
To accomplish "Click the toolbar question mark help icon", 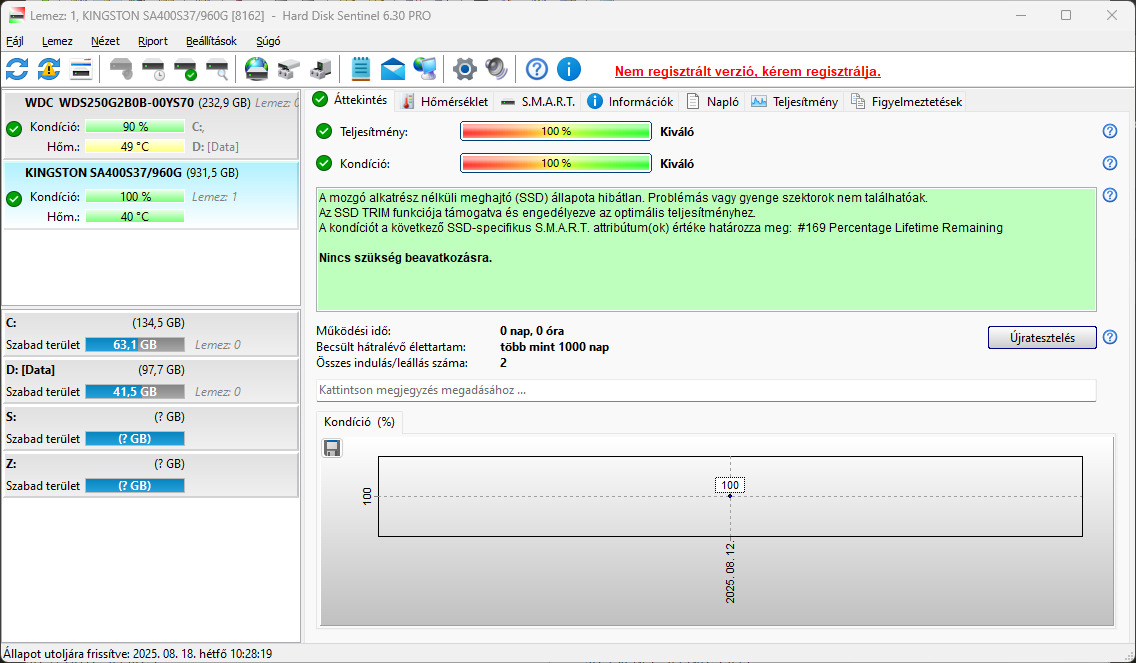I will pos(537,70).
